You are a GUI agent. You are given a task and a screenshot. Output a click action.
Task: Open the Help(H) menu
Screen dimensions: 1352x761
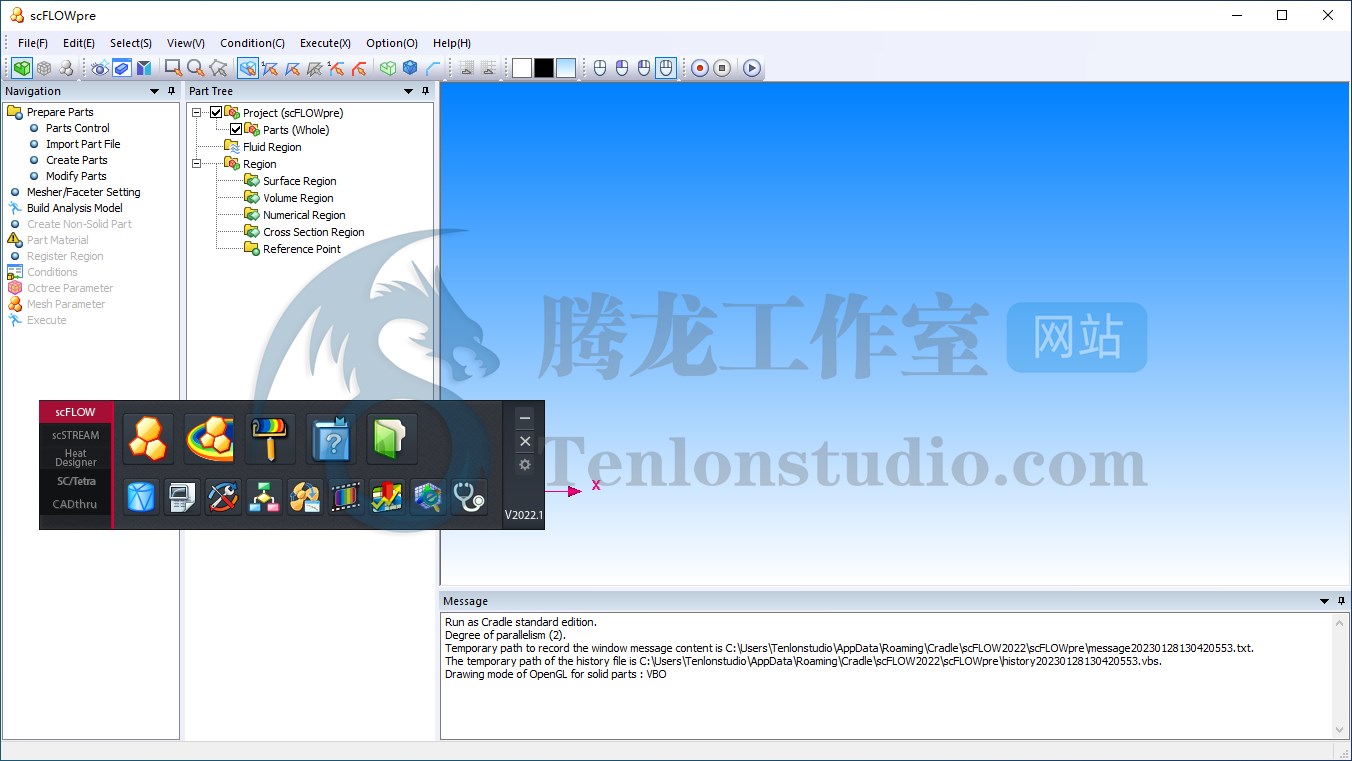click(x=452, y=43)
